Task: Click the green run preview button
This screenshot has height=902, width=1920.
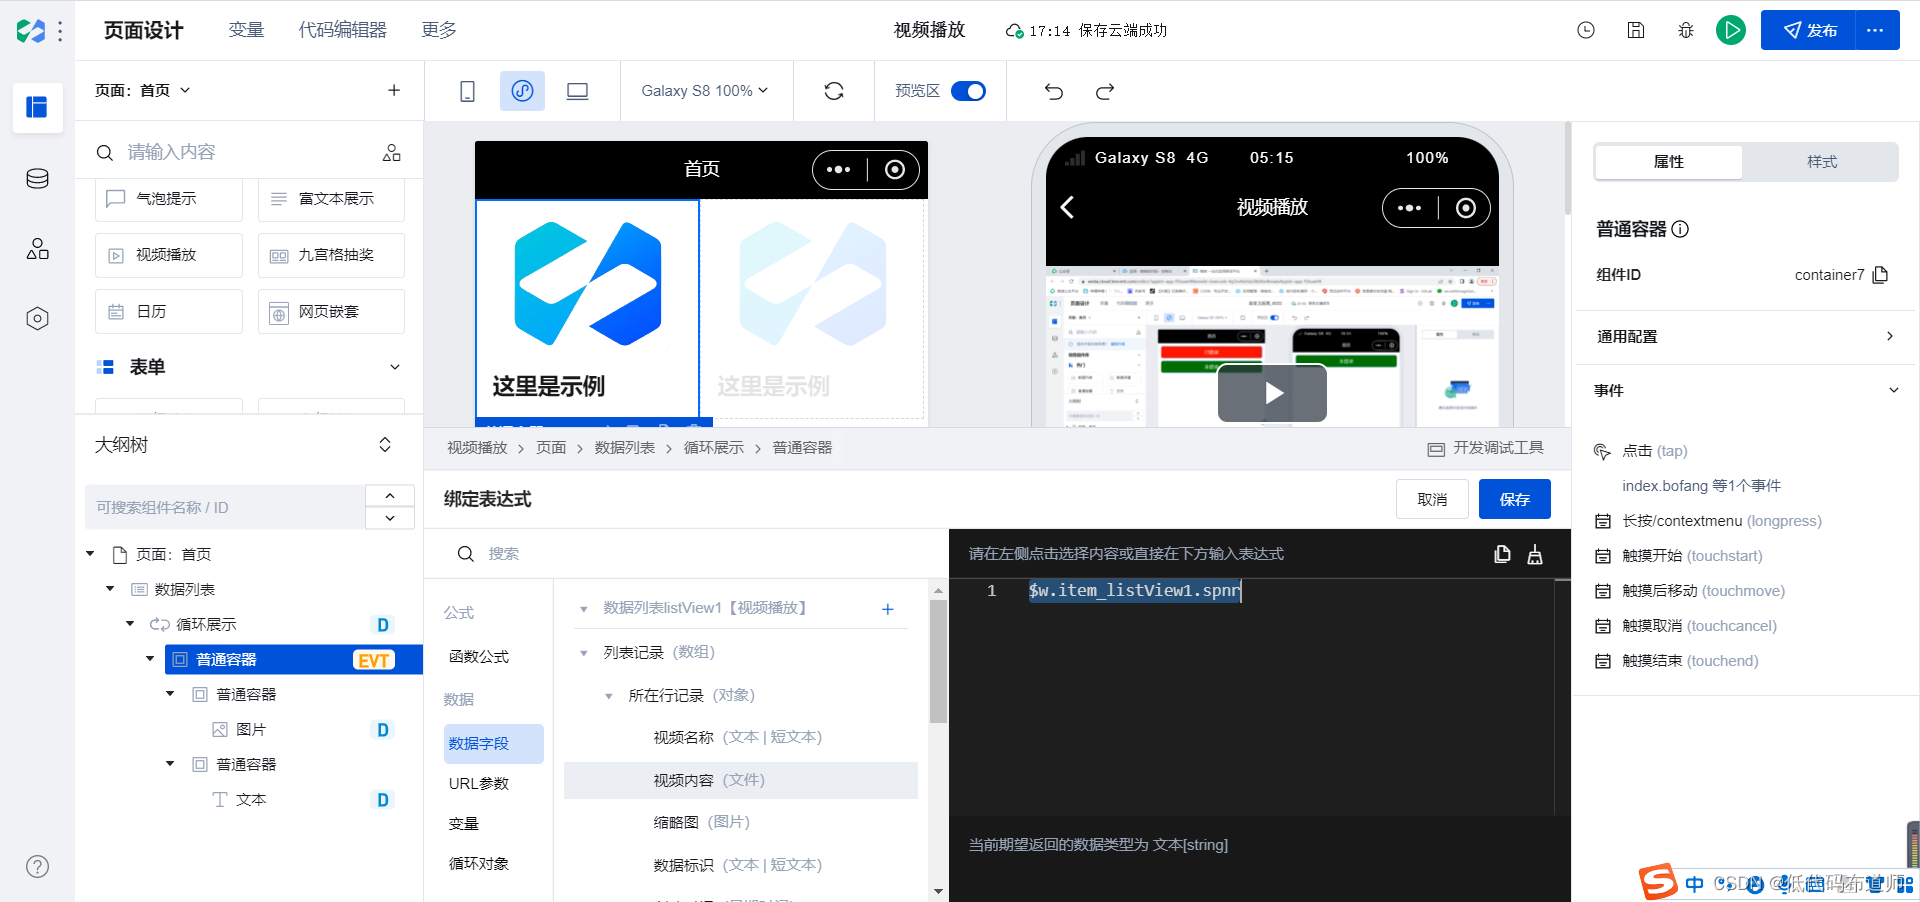Action: click(1731, 30)
